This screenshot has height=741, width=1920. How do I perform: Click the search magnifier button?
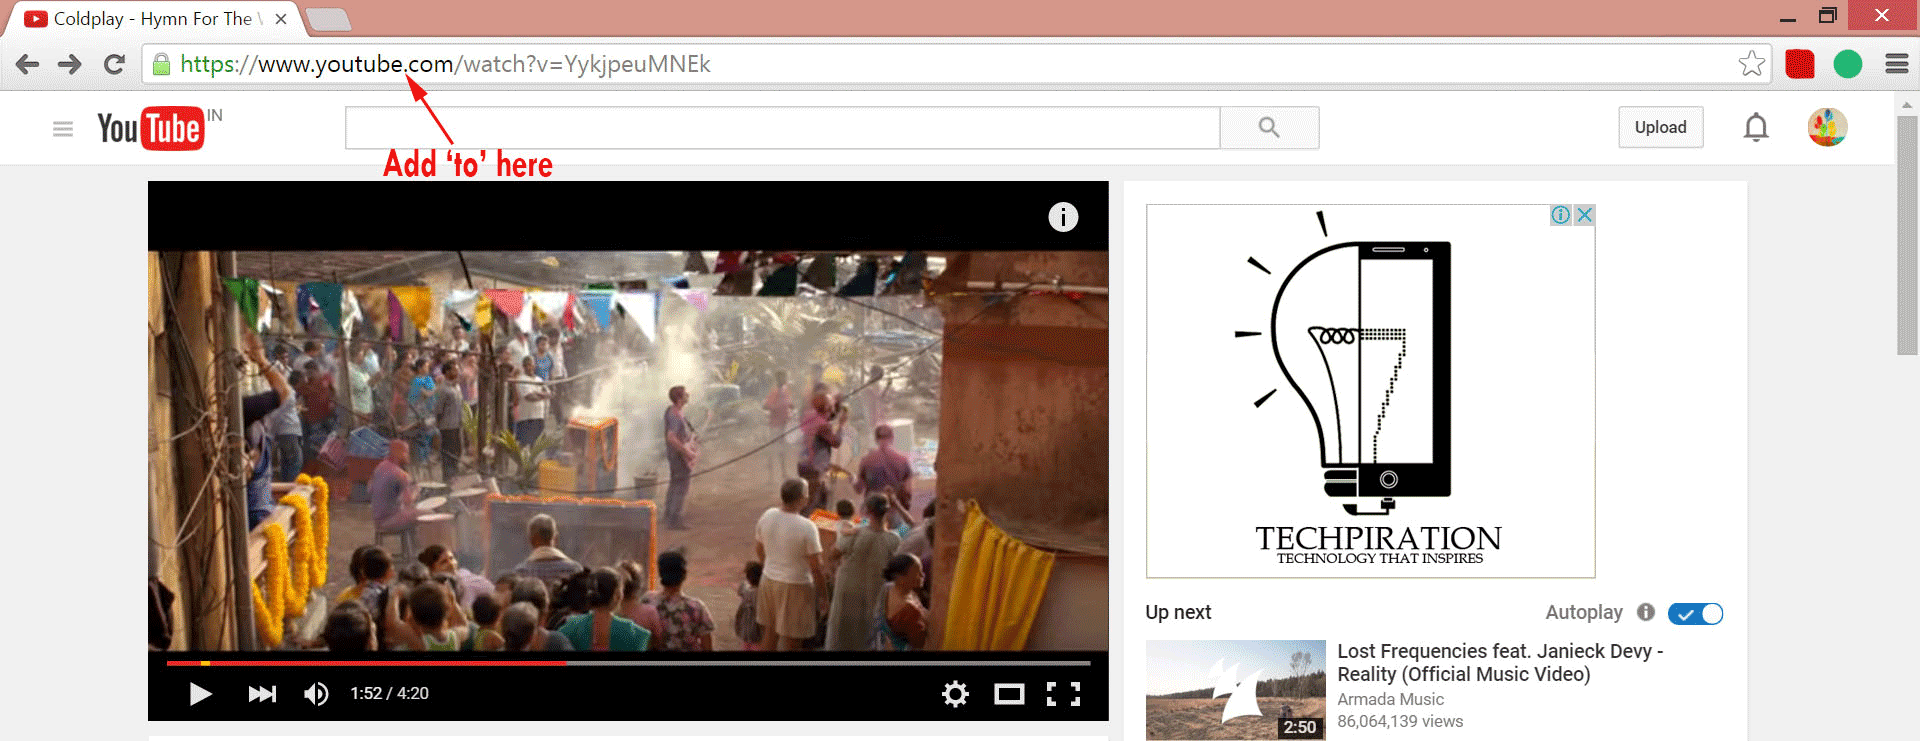[1269, 128]
